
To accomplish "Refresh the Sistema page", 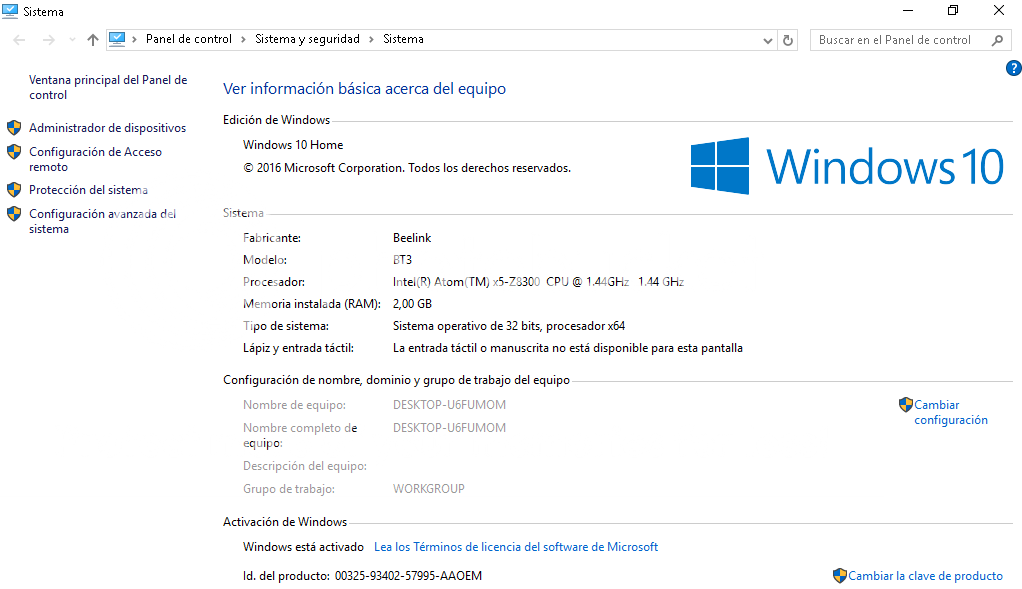I will (788, 40).
